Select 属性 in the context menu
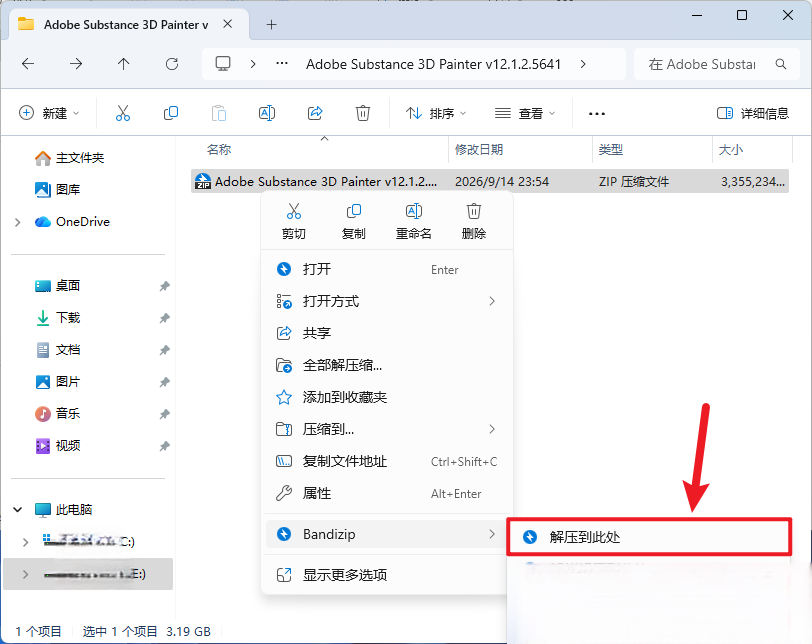 [387, 493]
